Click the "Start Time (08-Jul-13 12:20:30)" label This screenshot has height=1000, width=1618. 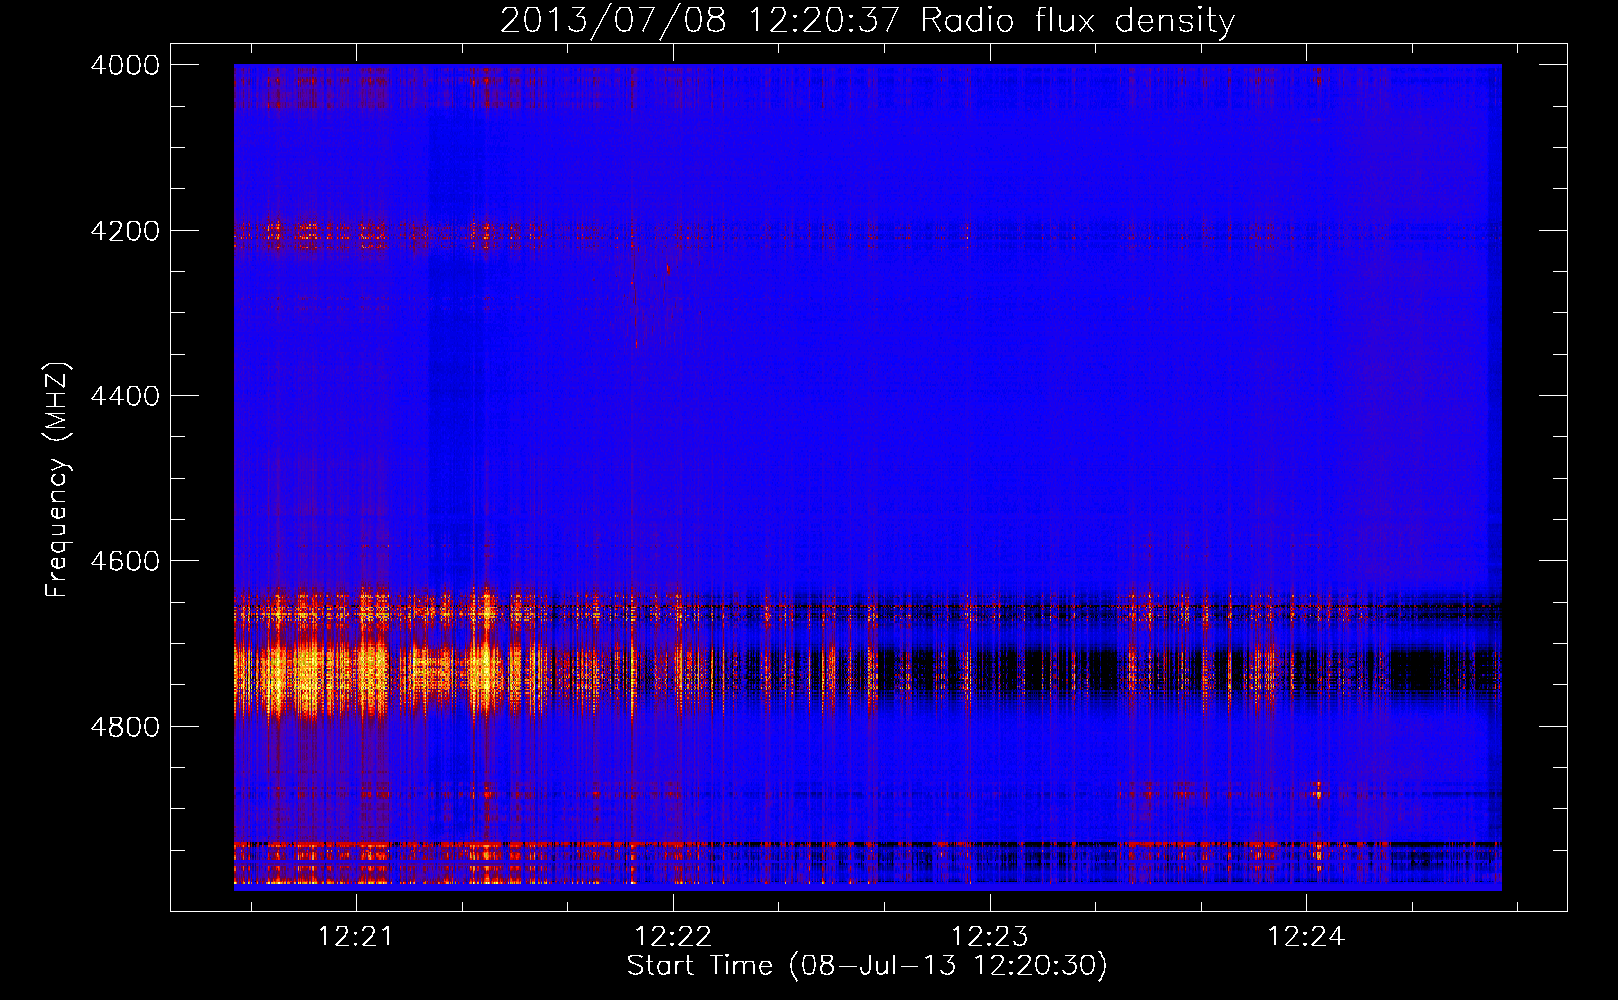[x=867, y=966]
